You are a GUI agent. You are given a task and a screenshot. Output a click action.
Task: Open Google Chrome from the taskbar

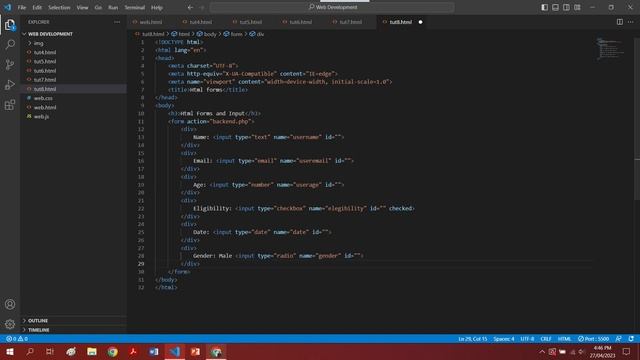(113, 351)
